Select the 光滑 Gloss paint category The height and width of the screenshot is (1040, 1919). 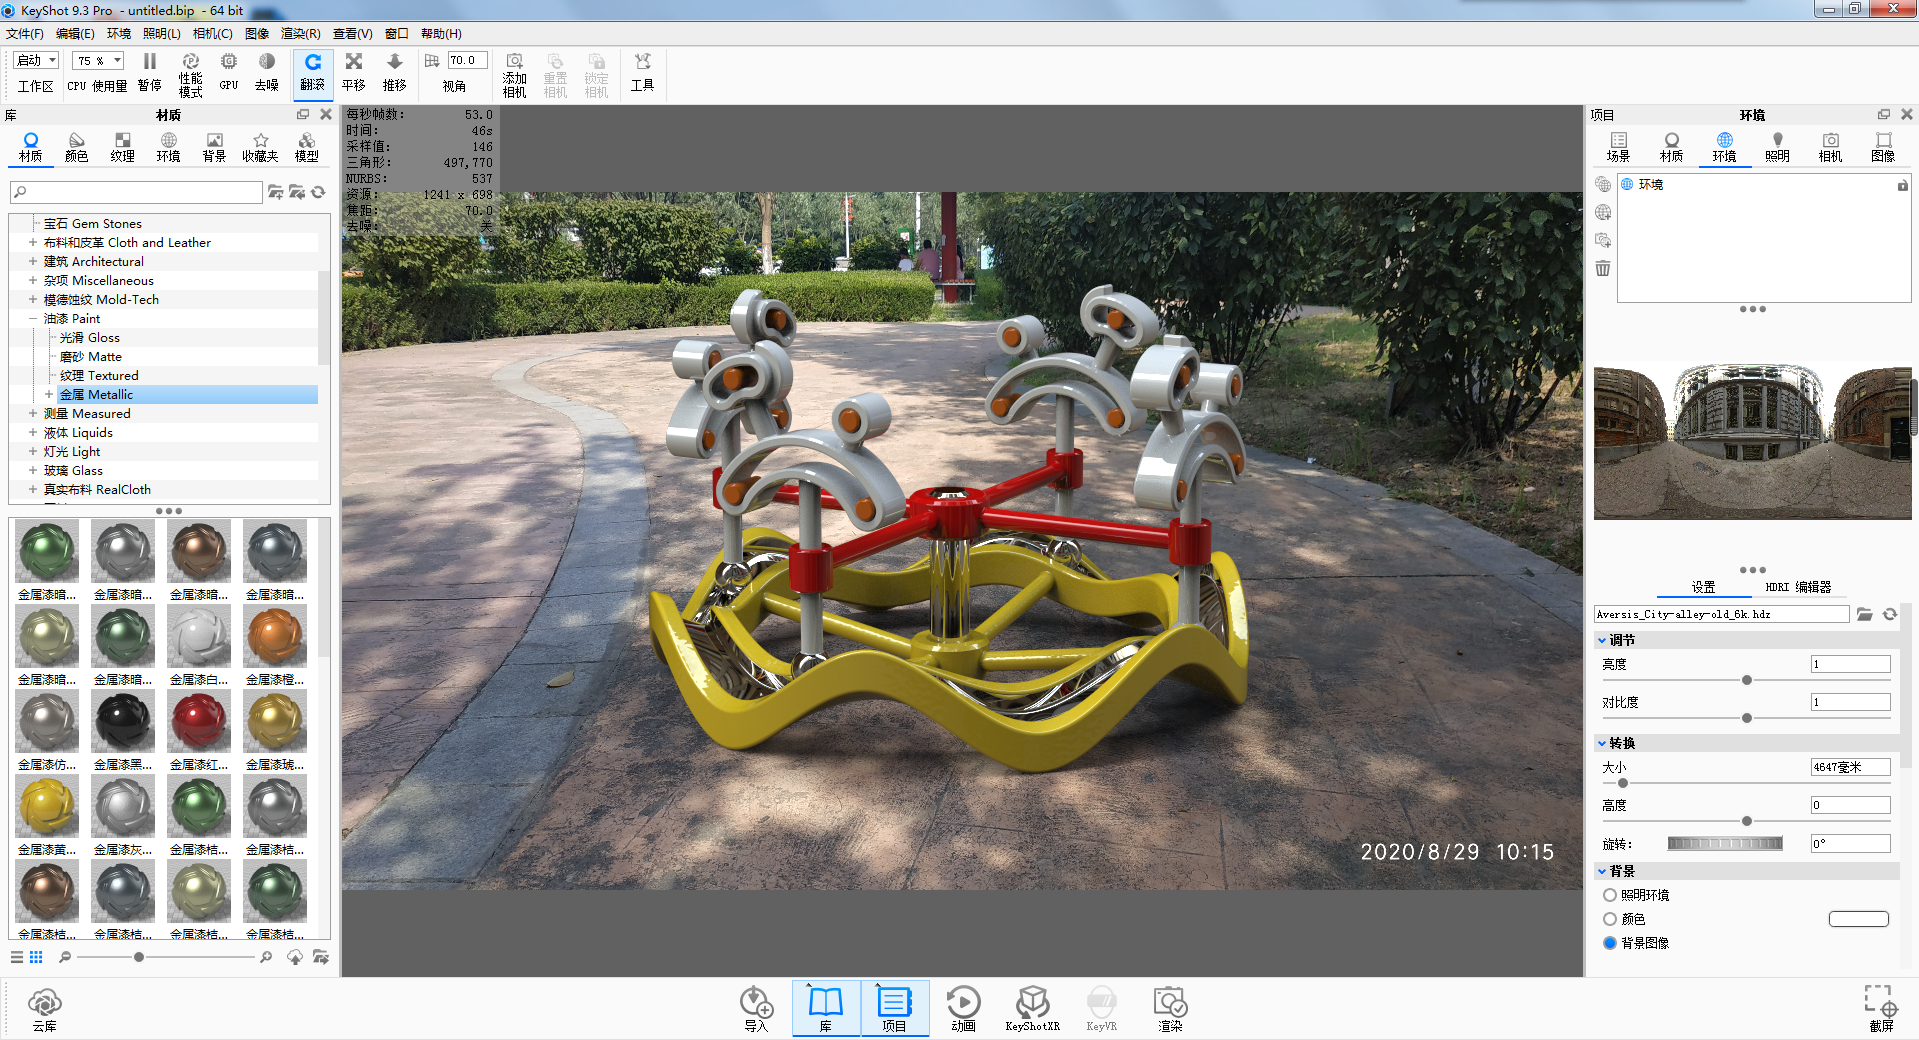click(x=90, y=338)
